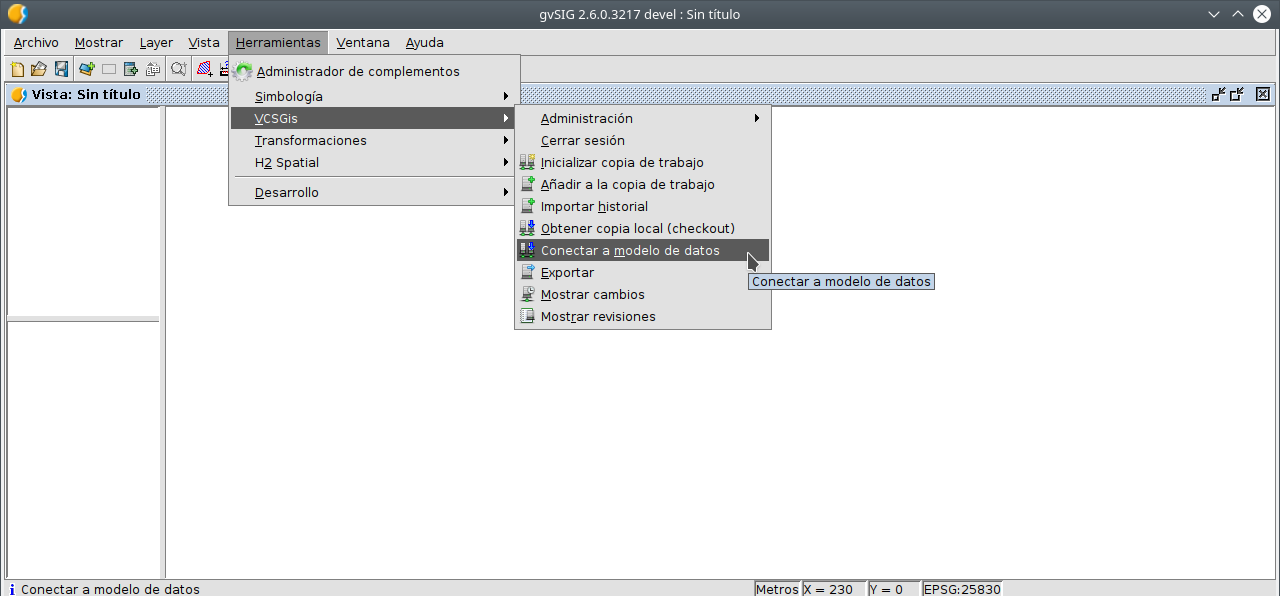Click the Open project folder icon
The image size is (1280, 596).
[39, 69]
